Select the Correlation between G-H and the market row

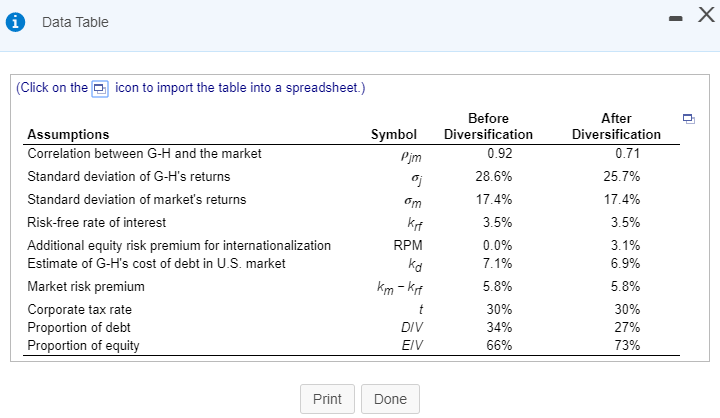(144, 154)
